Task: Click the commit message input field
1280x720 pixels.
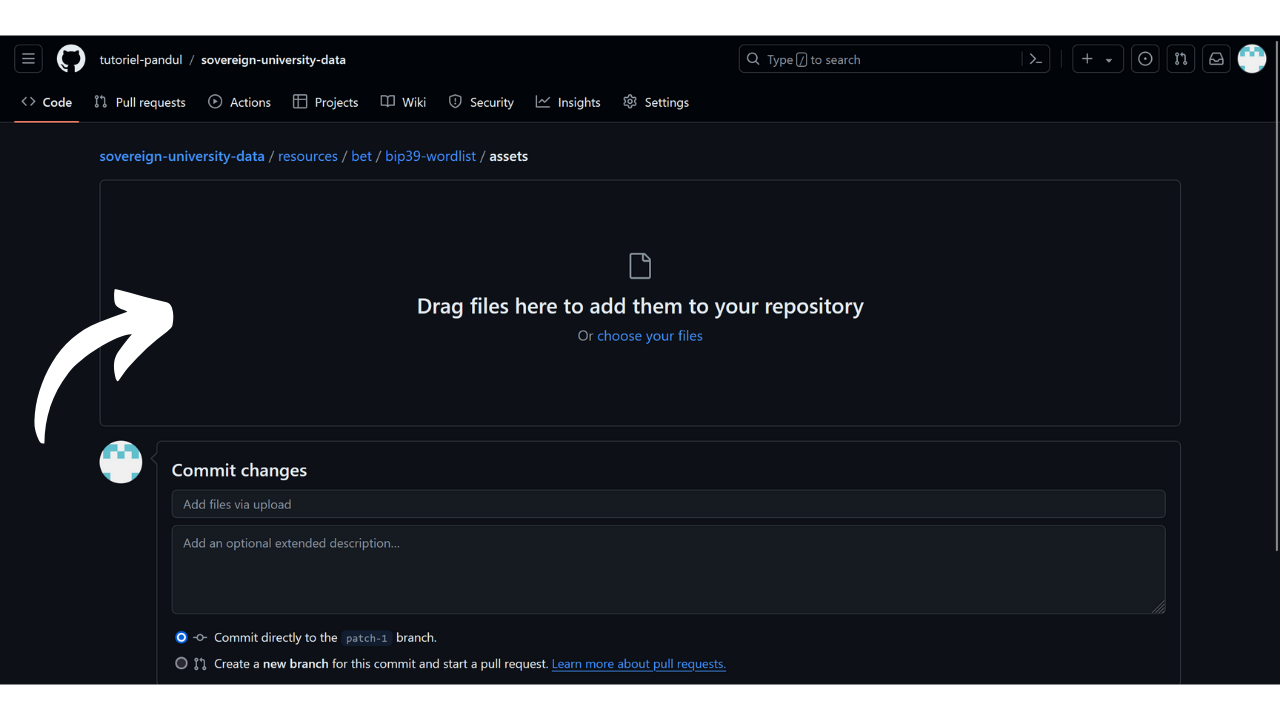Action: (668, 504)
